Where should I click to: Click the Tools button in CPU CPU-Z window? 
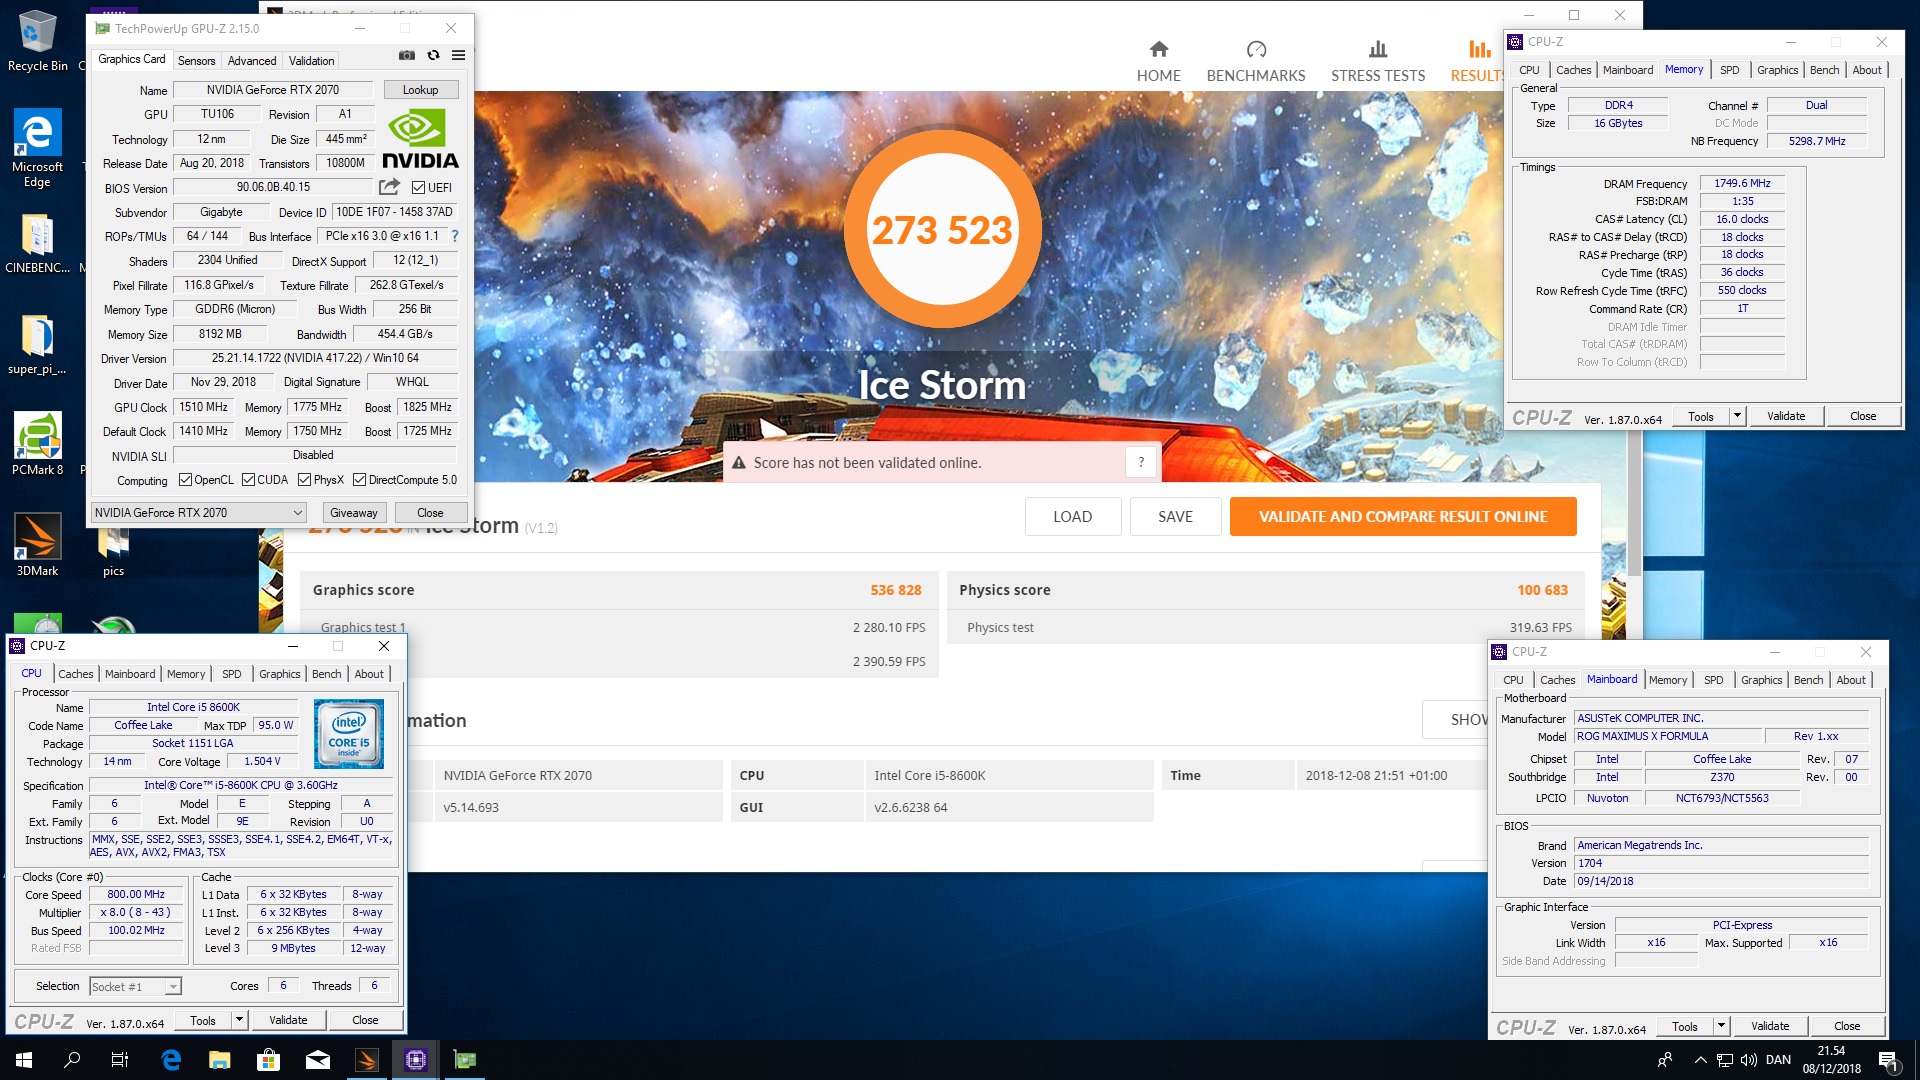click(203, 1020)
